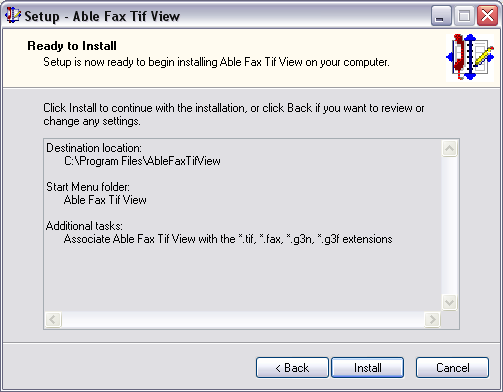Click the horizontal scrollbar track in the summary

243,320
